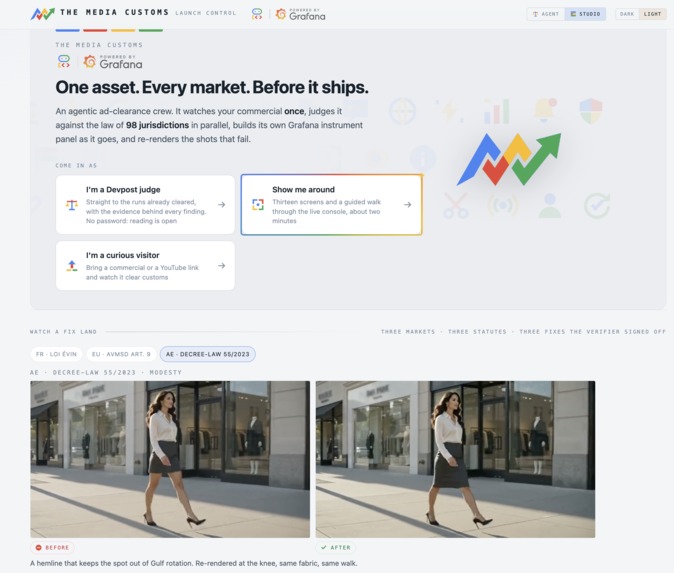This screenshot has width=674, height=573.
Task: Click the red color bar above the hero
Action: click(95, 30)
